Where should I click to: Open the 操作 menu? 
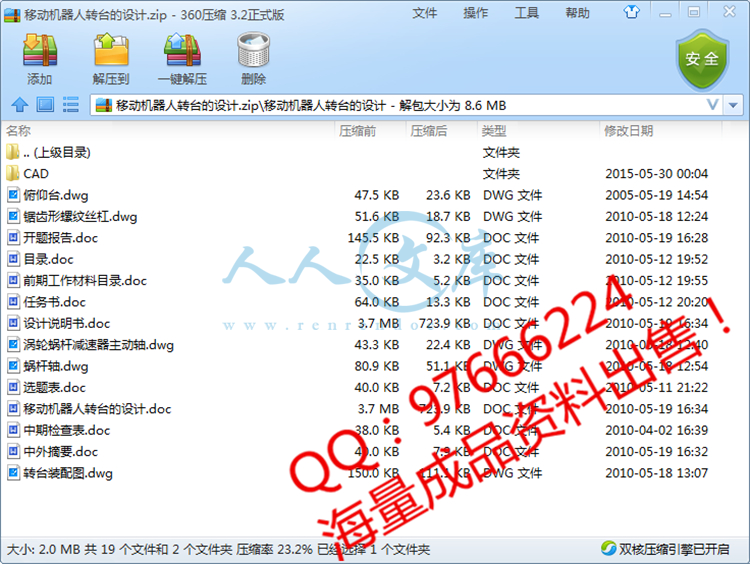point(475,13)
